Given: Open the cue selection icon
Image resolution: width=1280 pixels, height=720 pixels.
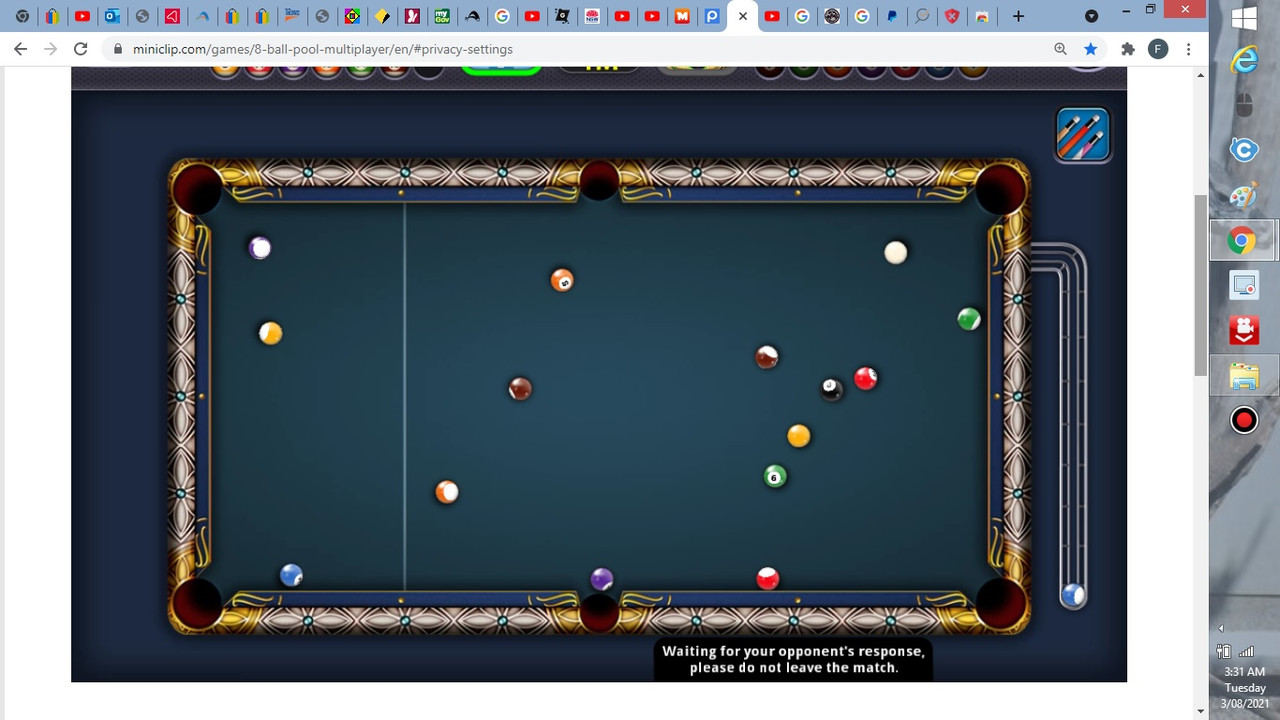Looking at the screenshot, I should click(x=1083, y=134).
